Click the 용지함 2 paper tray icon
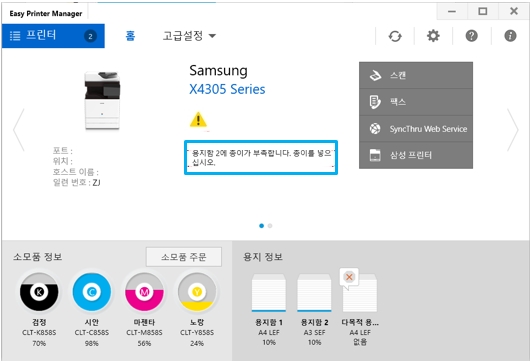The width and height of the screenshot is (531, 362). point(314,293)
